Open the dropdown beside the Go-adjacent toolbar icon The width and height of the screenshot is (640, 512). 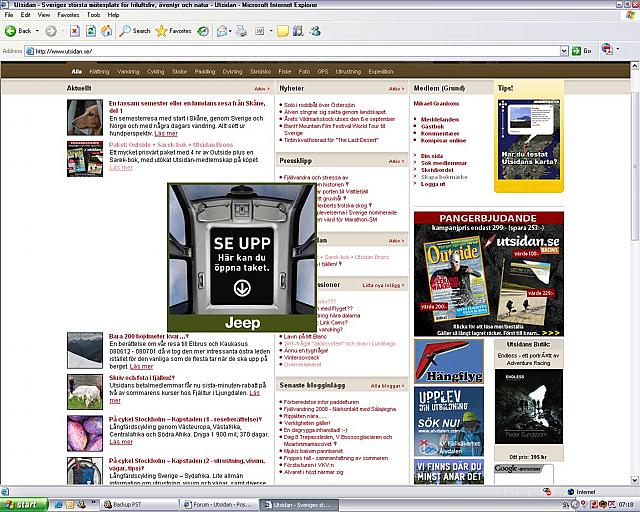click(x=618, y=49)
